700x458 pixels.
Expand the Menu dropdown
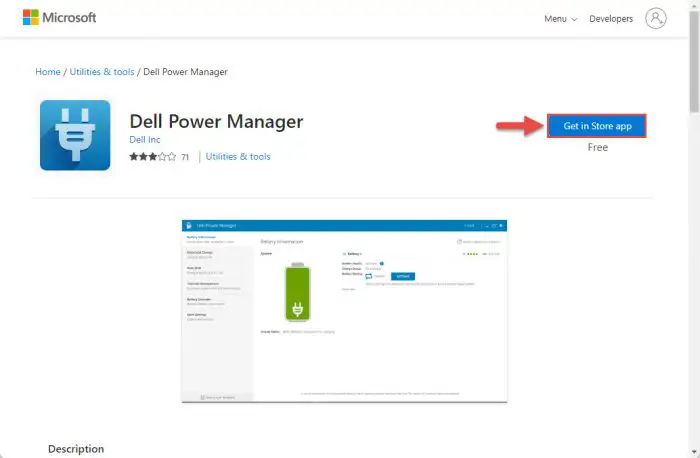[559, 19]
